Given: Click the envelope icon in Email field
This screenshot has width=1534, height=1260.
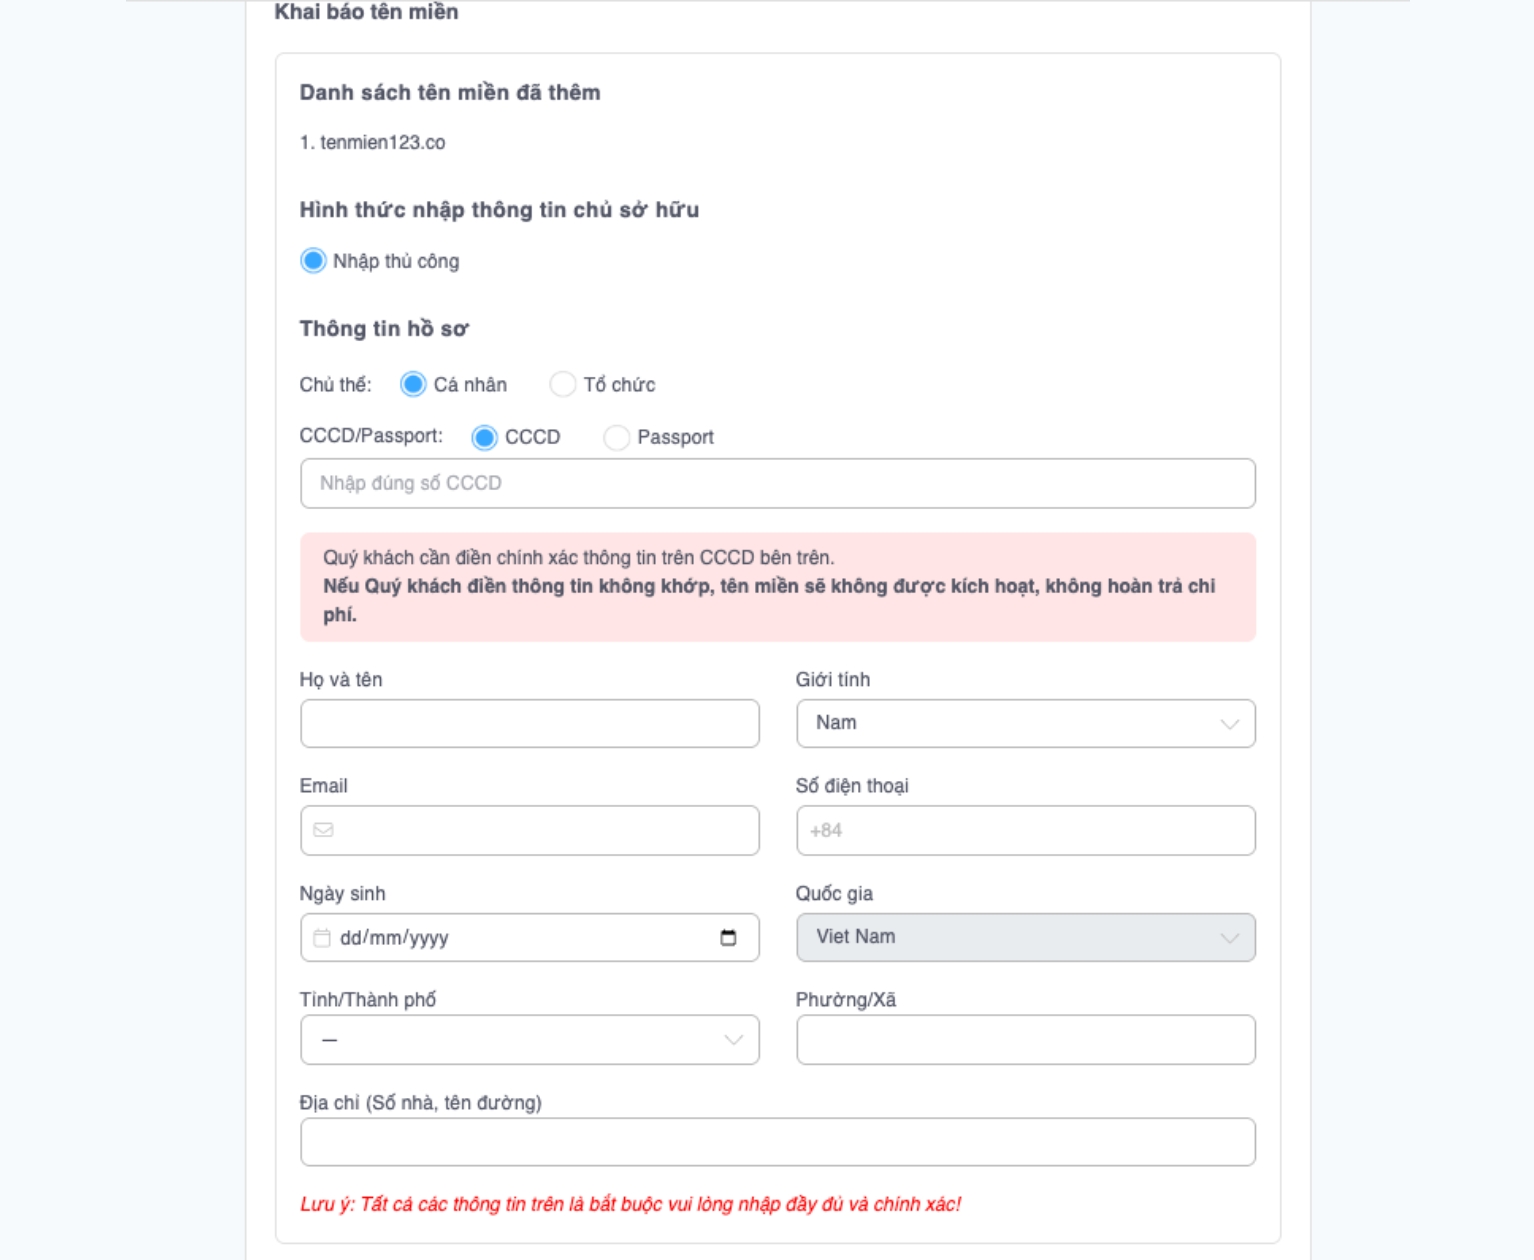Looking at the screenshot, I should 323,830.
